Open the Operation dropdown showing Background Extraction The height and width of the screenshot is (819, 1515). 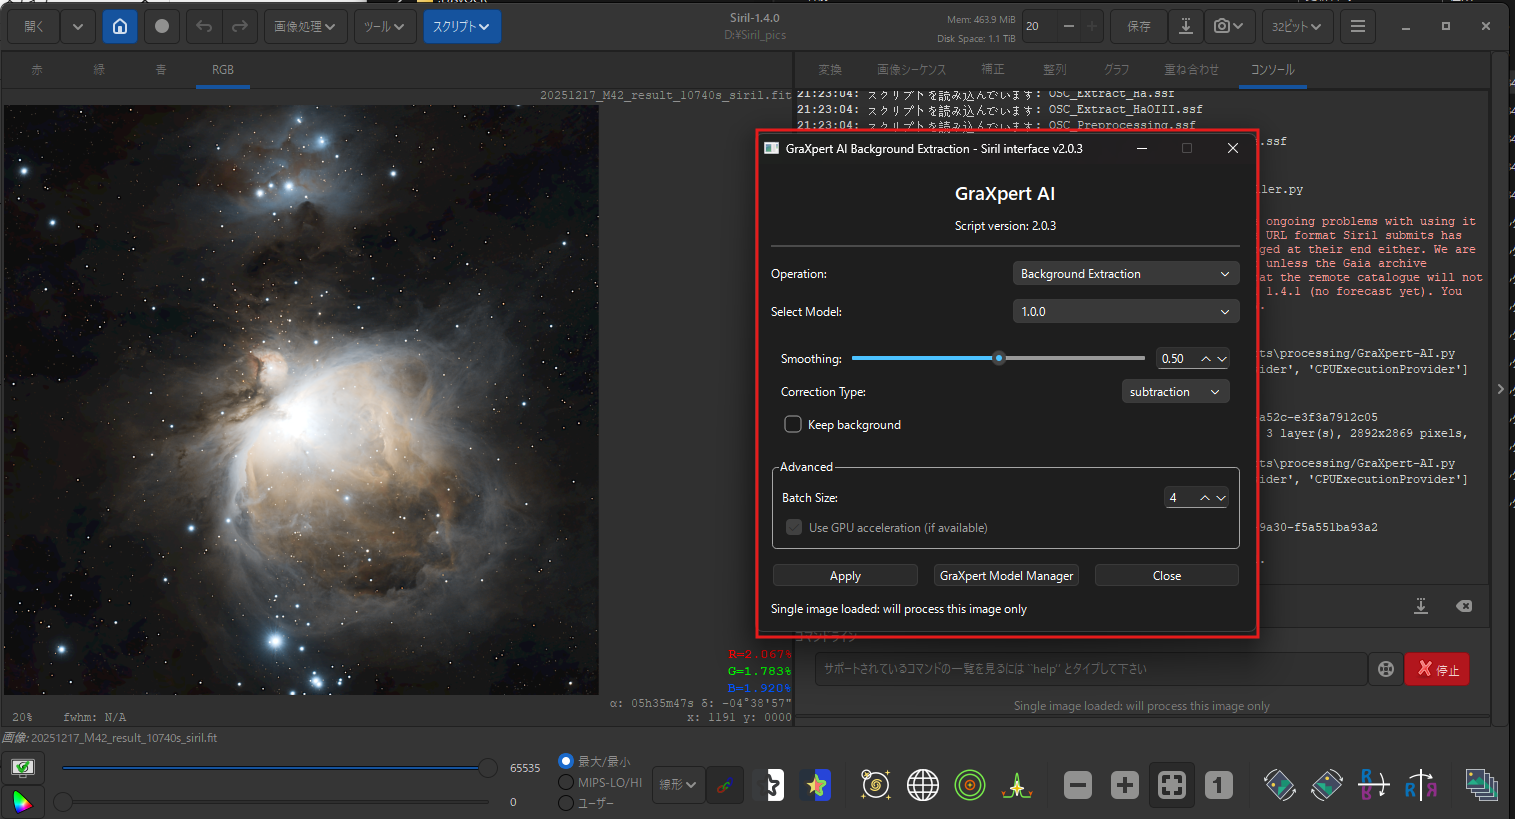[1125, 274]
